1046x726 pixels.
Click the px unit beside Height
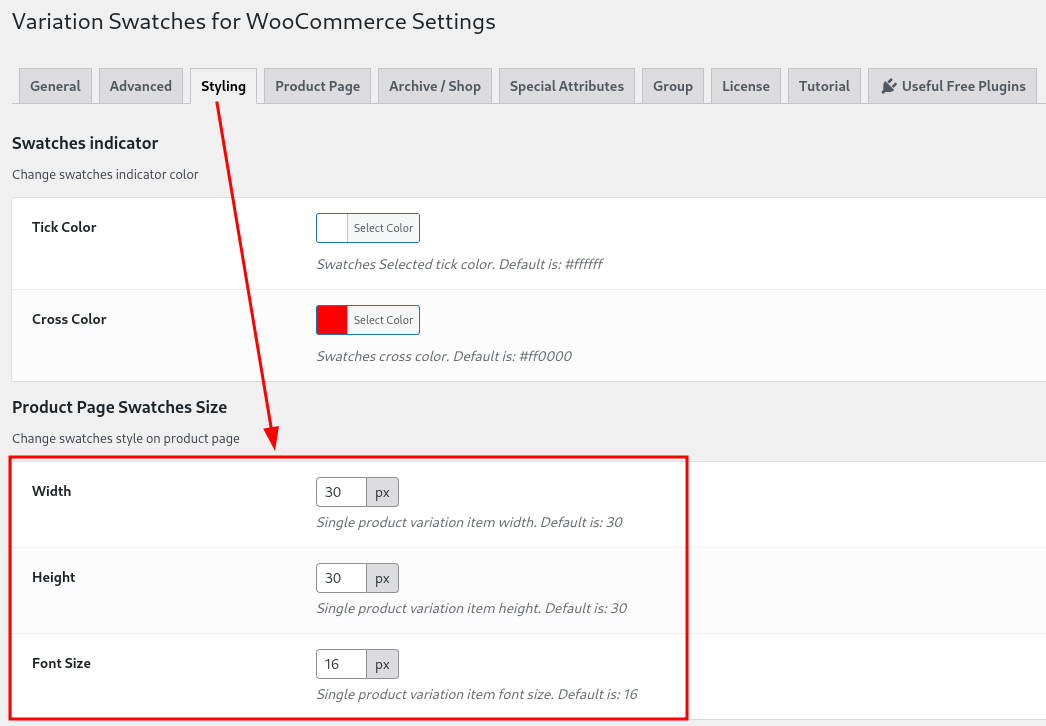[x=382, y=579]
